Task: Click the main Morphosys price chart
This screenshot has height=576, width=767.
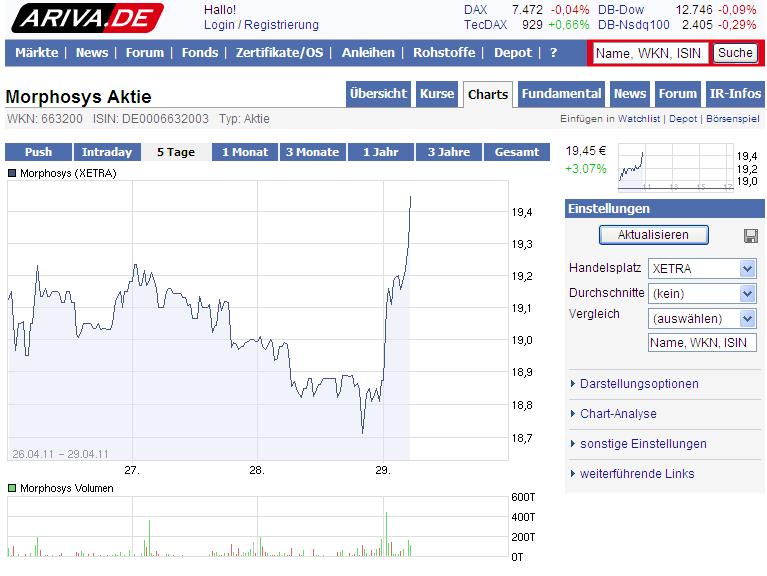Action: tap(258, 320)
